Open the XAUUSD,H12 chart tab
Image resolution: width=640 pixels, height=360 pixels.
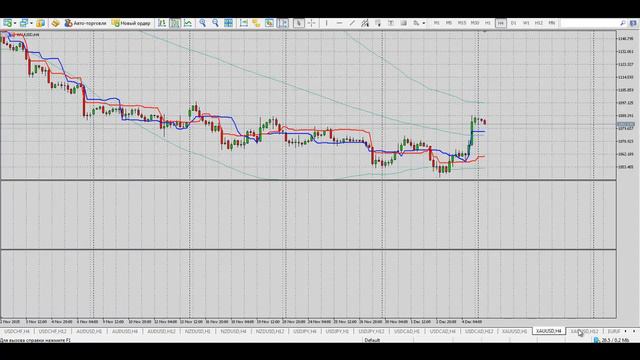point(584,331)
